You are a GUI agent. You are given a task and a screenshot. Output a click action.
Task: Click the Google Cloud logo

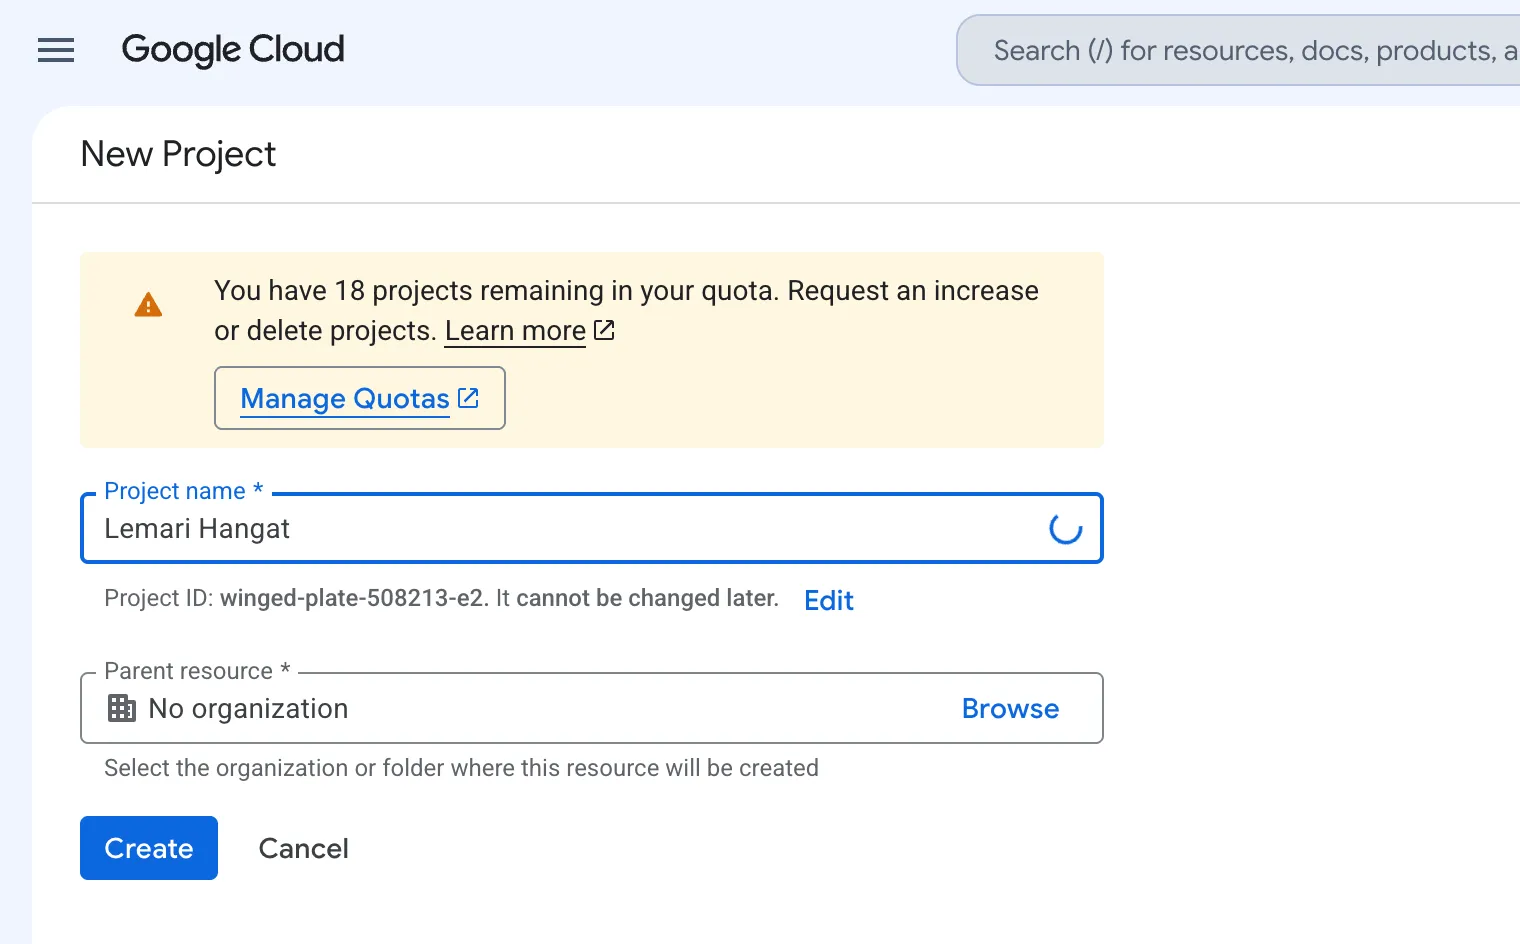click(x=233, y=50)
